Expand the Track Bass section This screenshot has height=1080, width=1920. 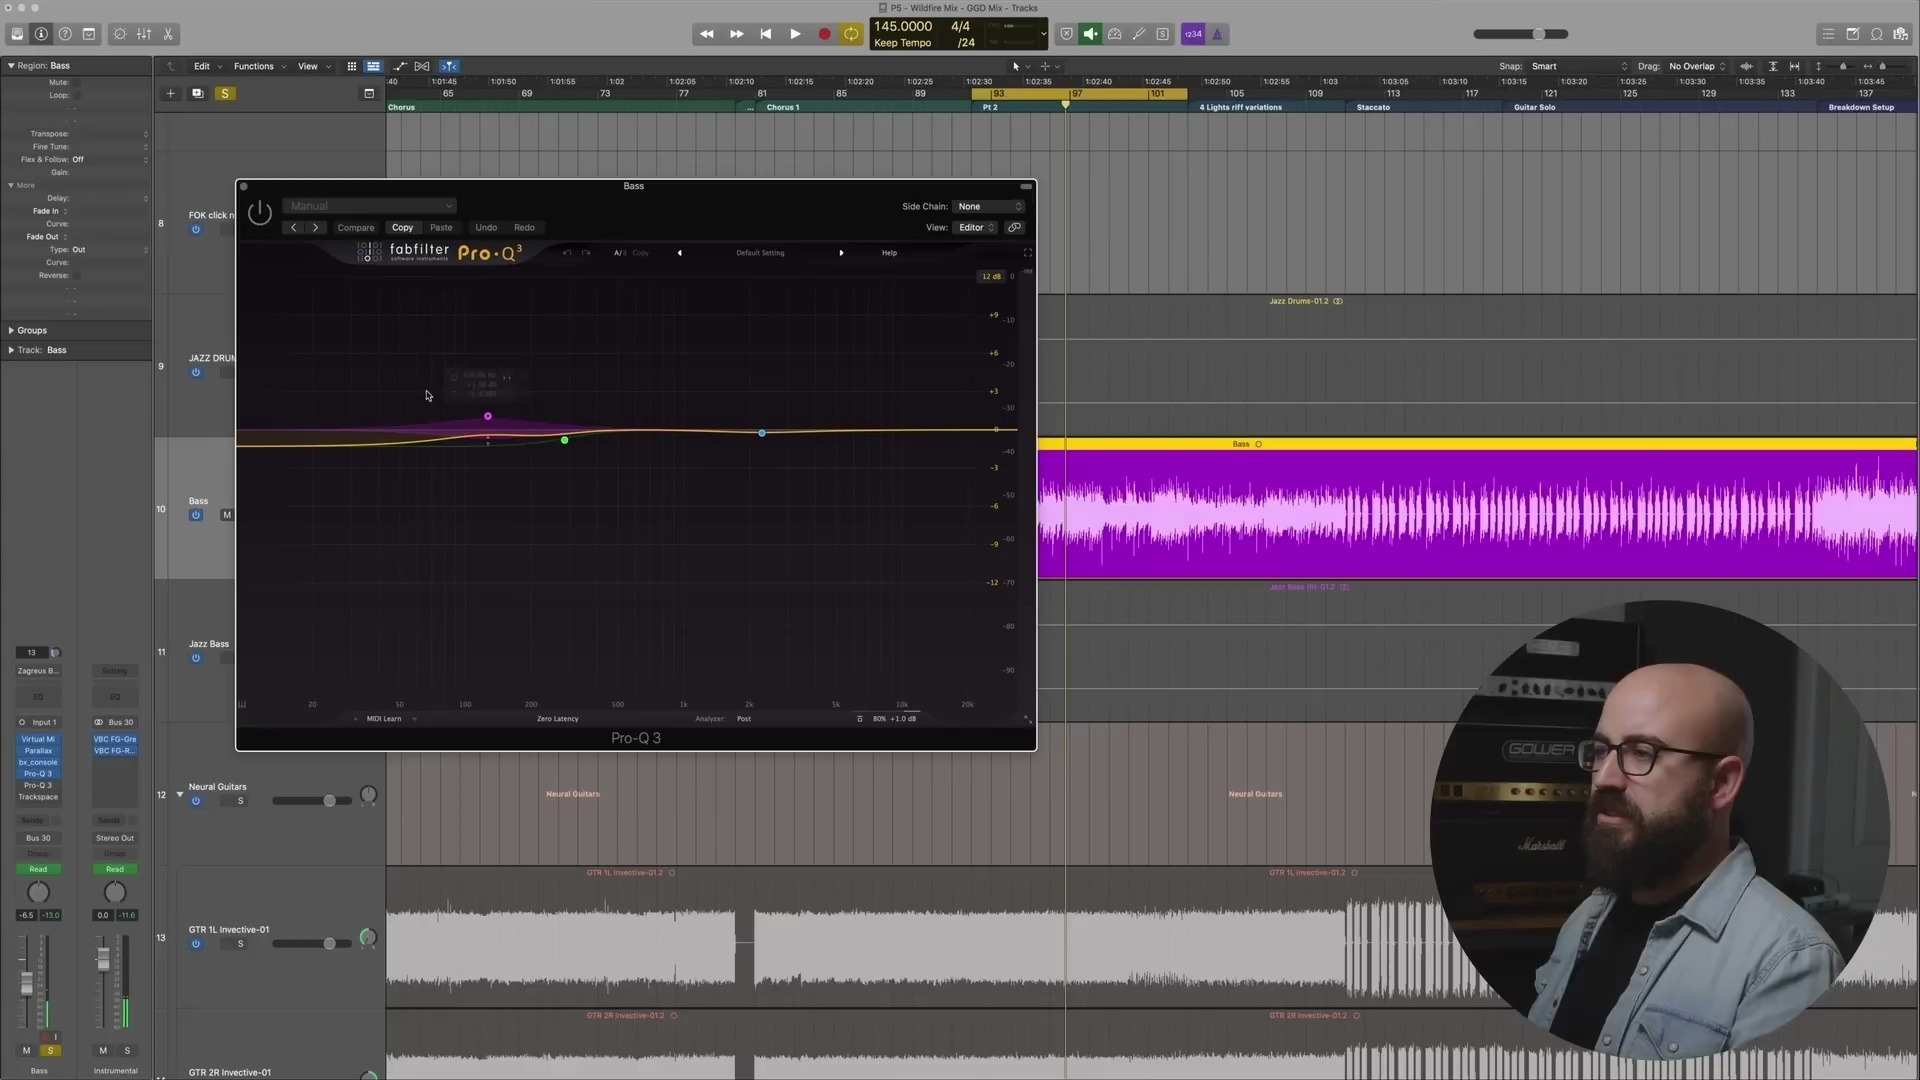coord(11,350)
